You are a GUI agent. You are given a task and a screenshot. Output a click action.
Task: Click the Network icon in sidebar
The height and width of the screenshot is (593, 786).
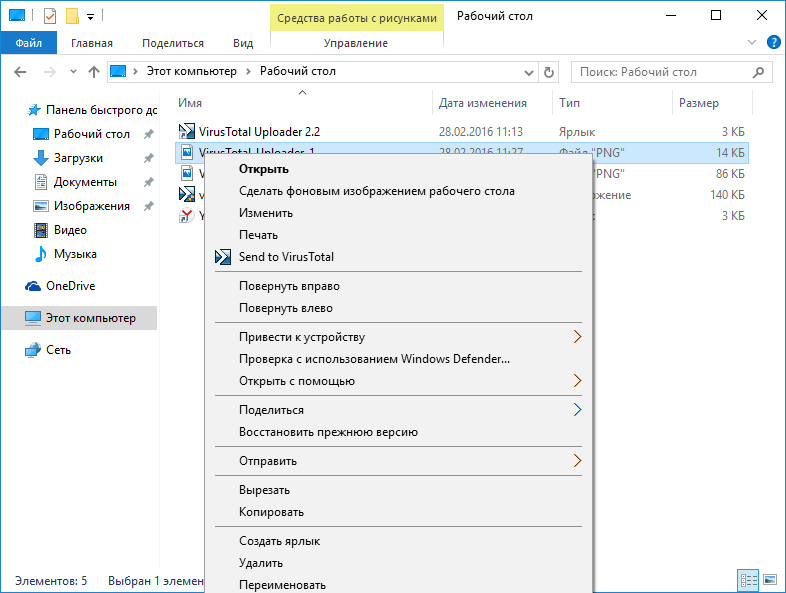33,350
